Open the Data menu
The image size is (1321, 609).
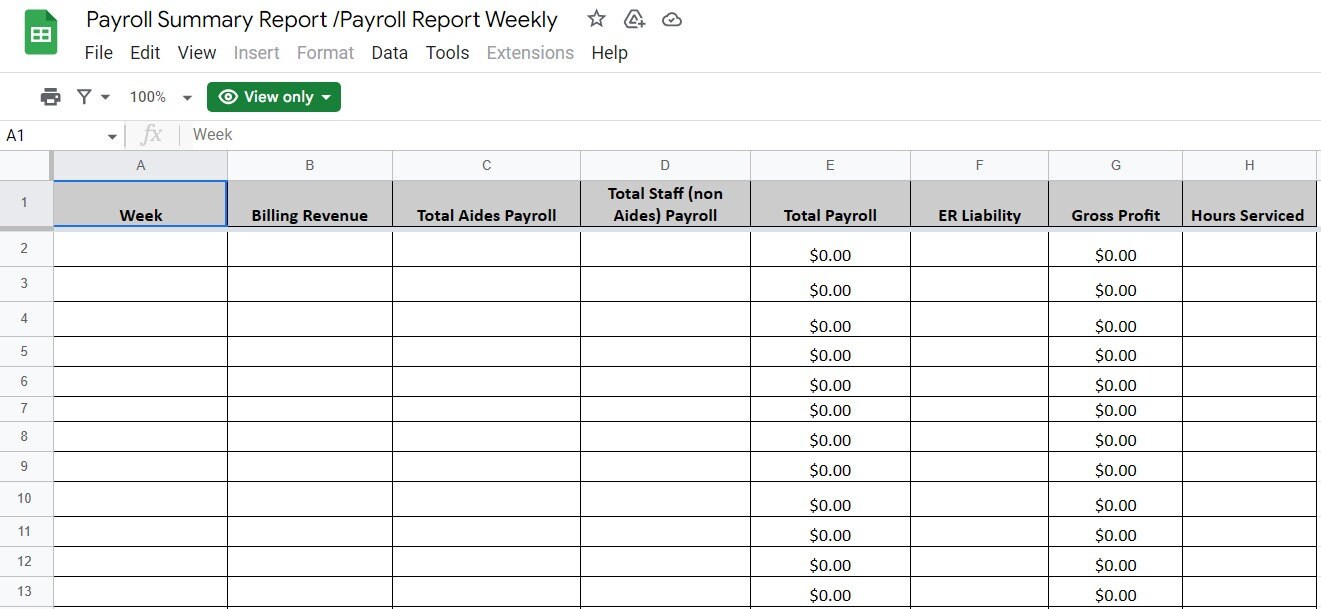click(x=389, y=53)
